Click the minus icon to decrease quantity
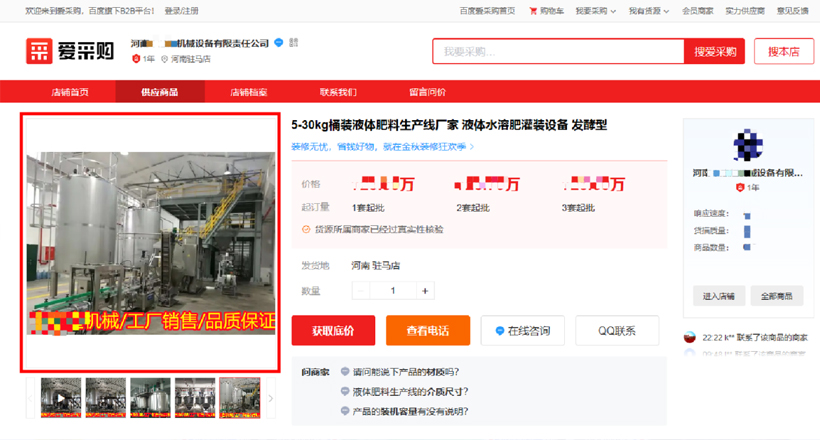 (361, 291)
